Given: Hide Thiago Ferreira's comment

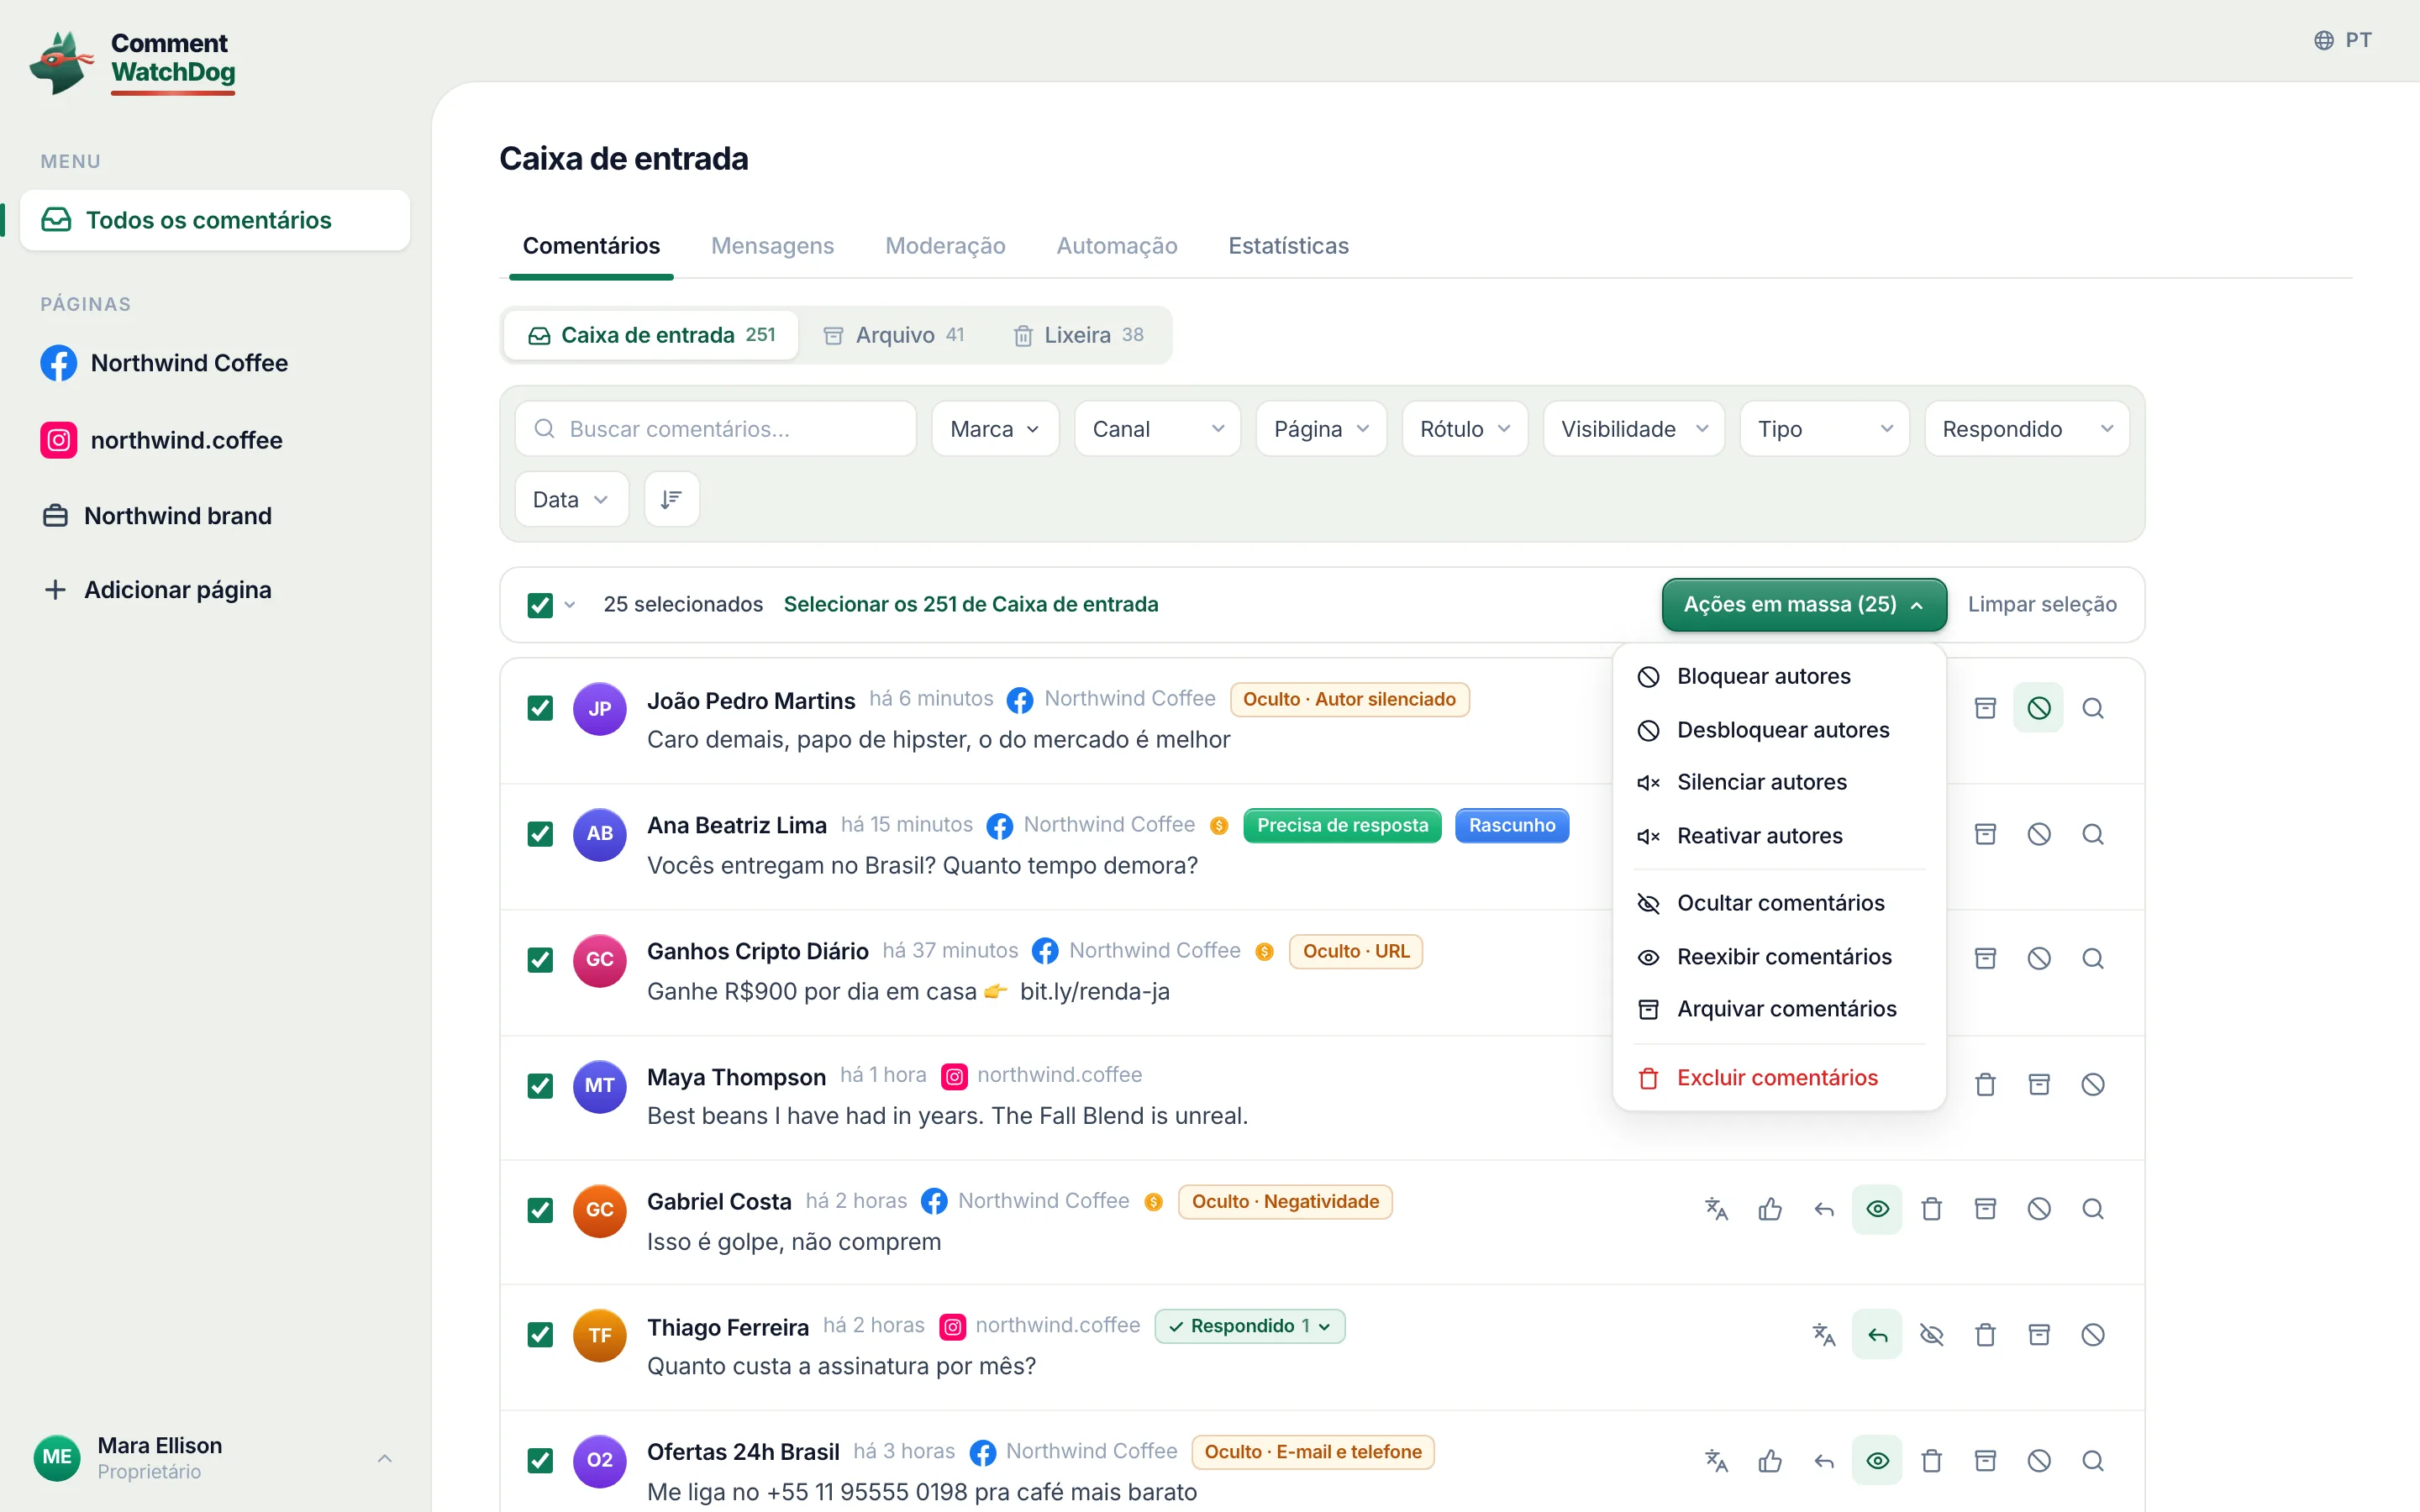Looking at the screenshot, I should [1931, 1334].
